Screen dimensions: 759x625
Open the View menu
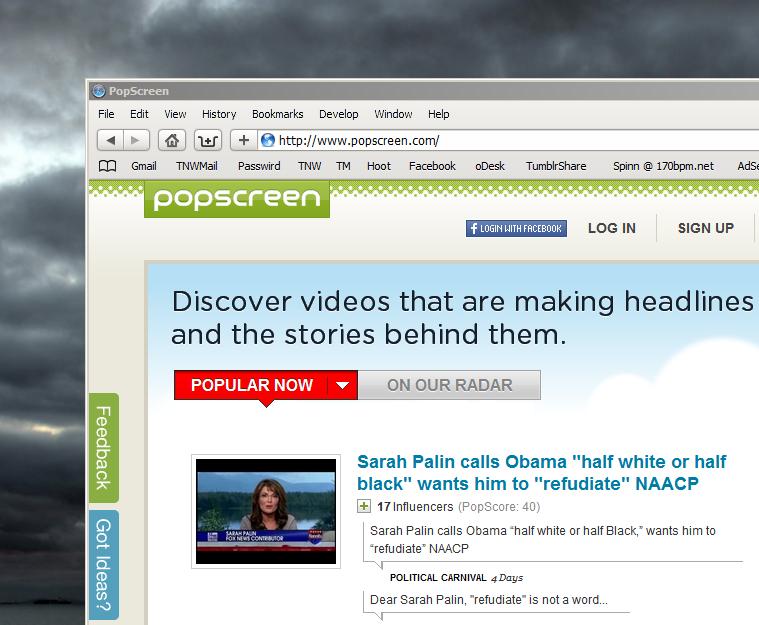click(175, 114)
